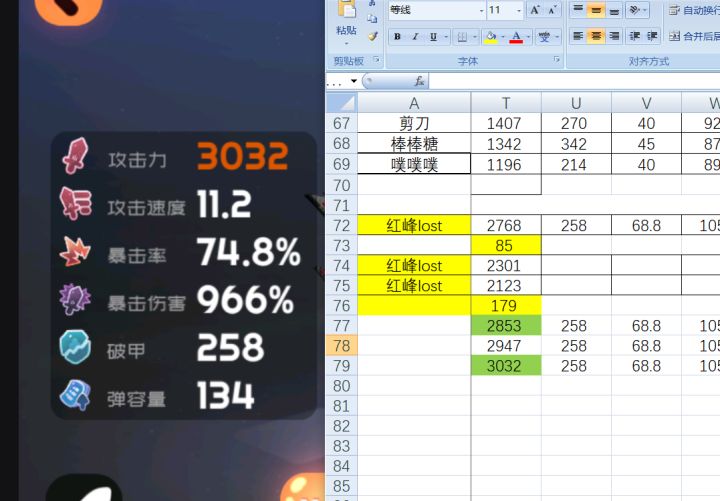Open the font name 等线 dropdown
Viewport: 720px width, 501px height.
click(x=482, y=10)
